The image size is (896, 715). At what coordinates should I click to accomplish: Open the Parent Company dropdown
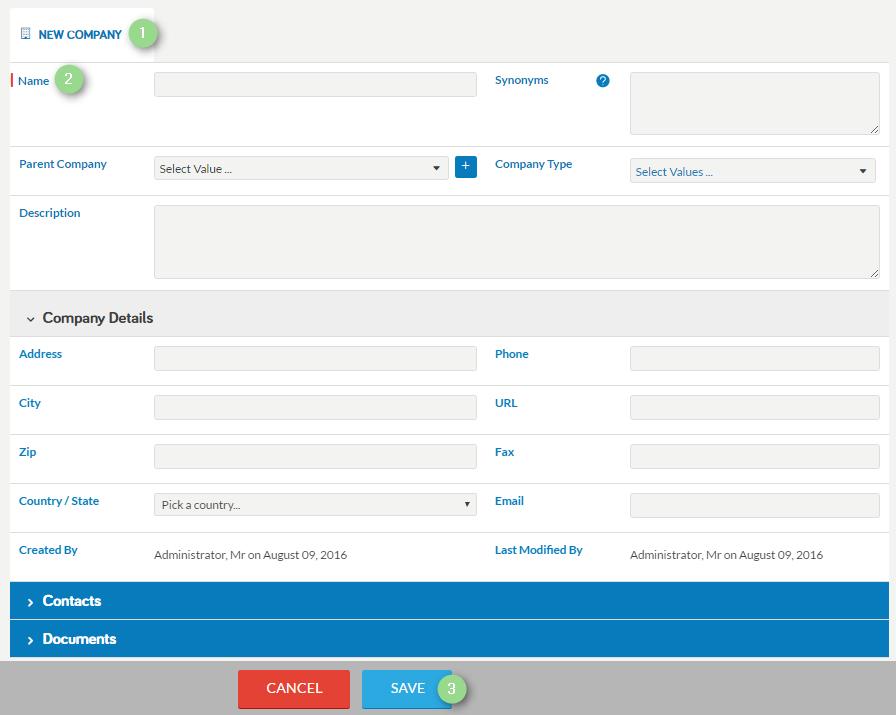301,168
